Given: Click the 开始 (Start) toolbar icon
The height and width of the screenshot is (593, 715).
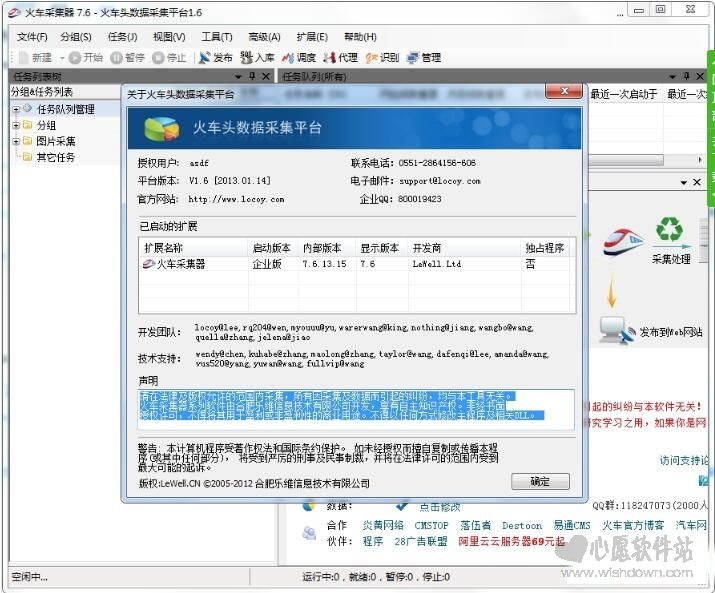Looking at the screenshot, I should tap(75, 57).
